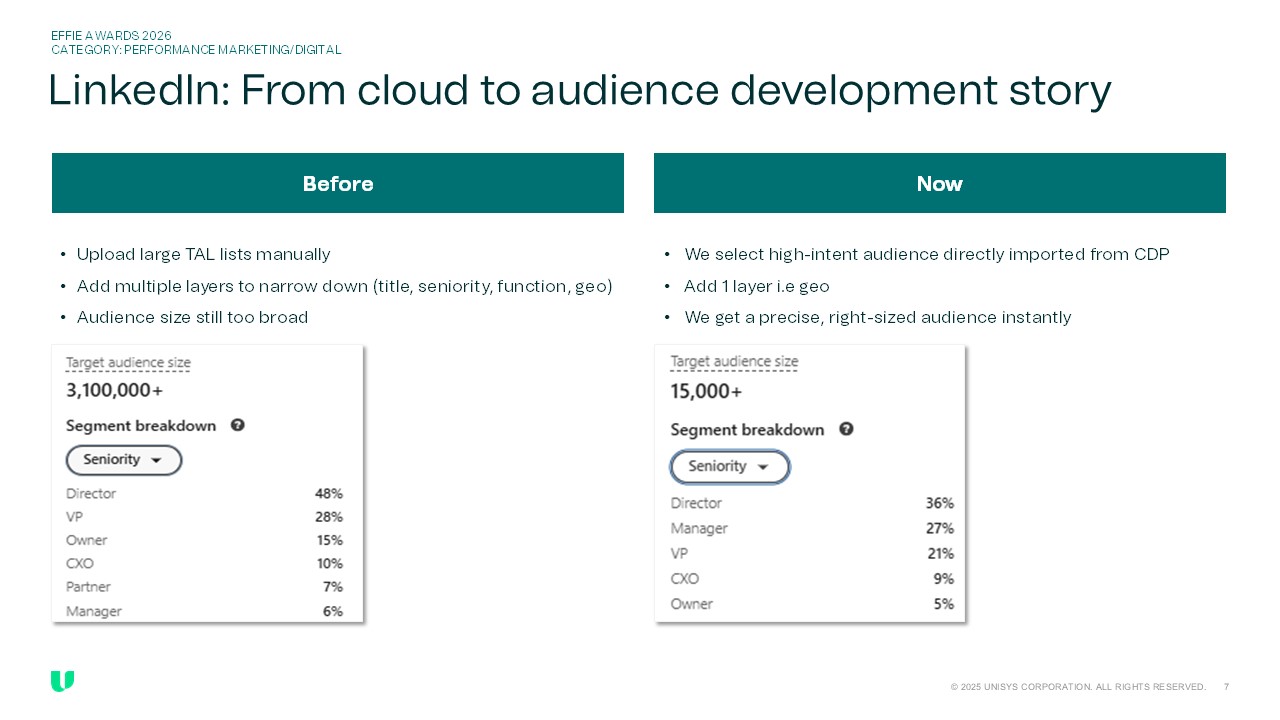Click the 15,000+ audience size value

coord(706,391)
